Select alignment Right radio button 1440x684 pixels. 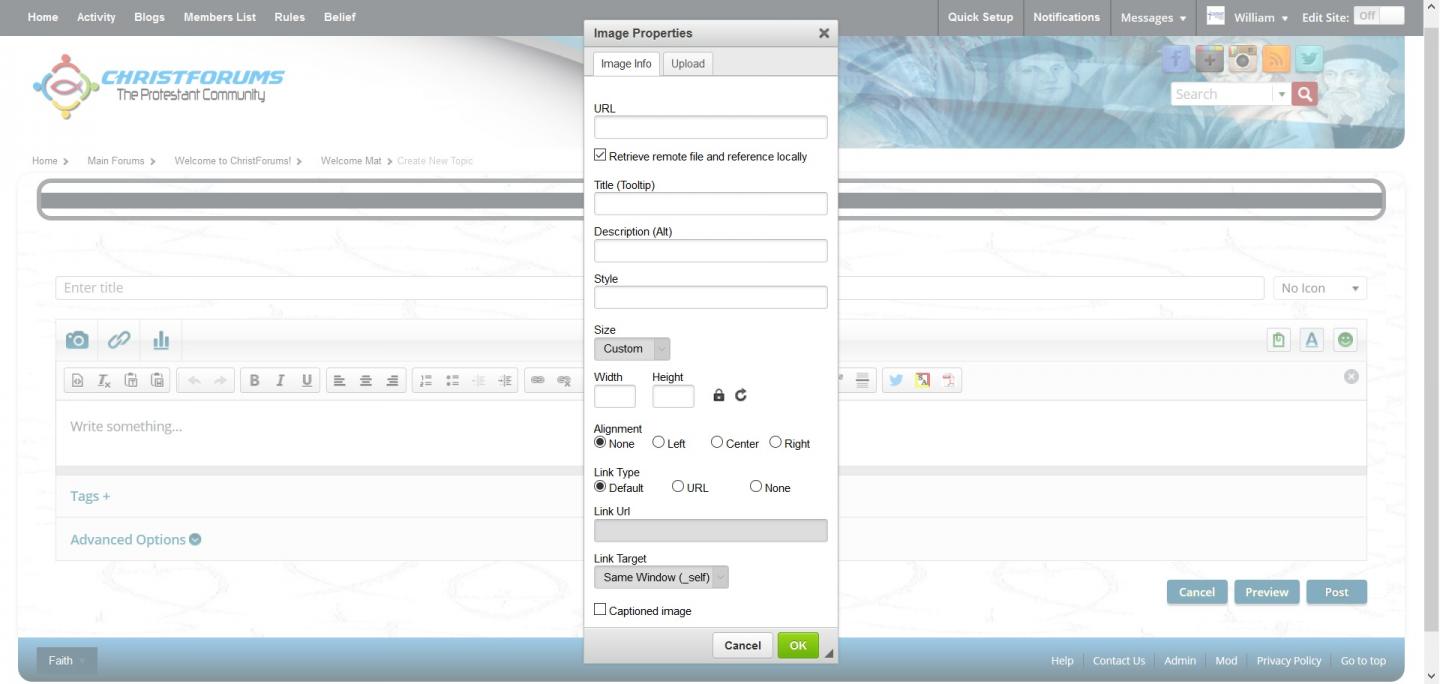pyautogui.click(x=775, y=442)
